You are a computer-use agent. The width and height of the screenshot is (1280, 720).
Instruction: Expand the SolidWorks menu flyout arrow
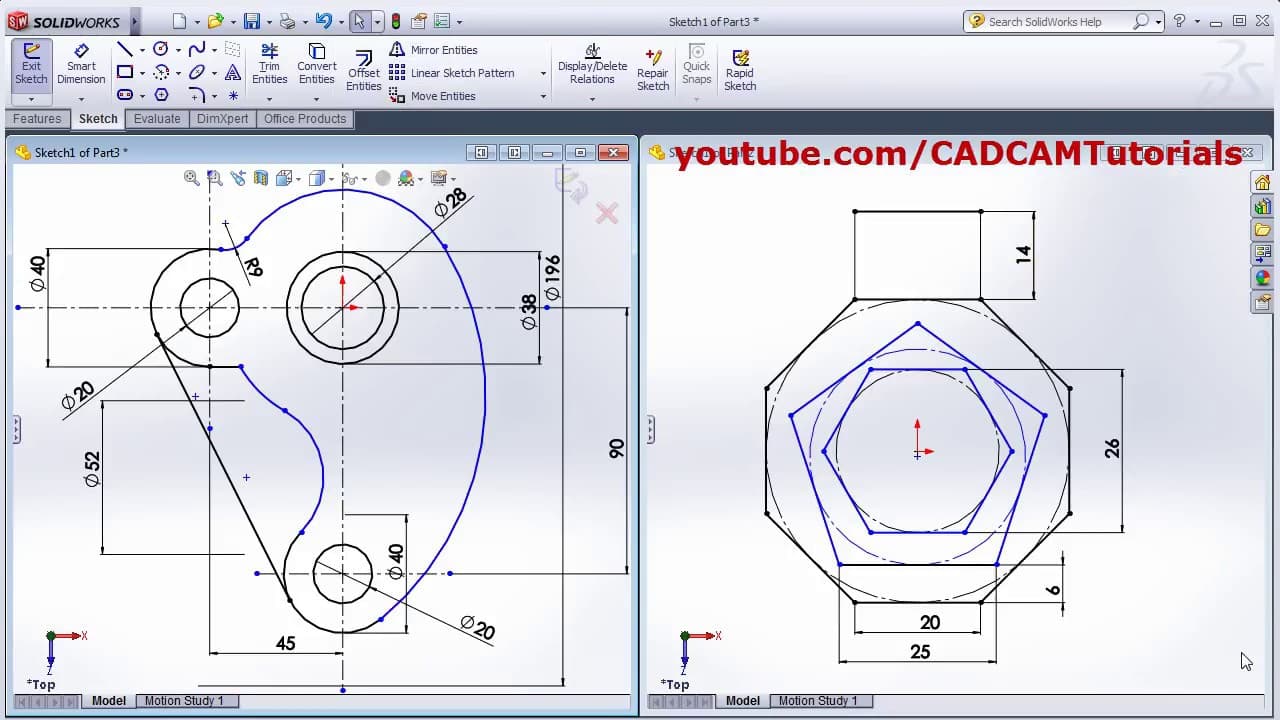pos(135,21)
